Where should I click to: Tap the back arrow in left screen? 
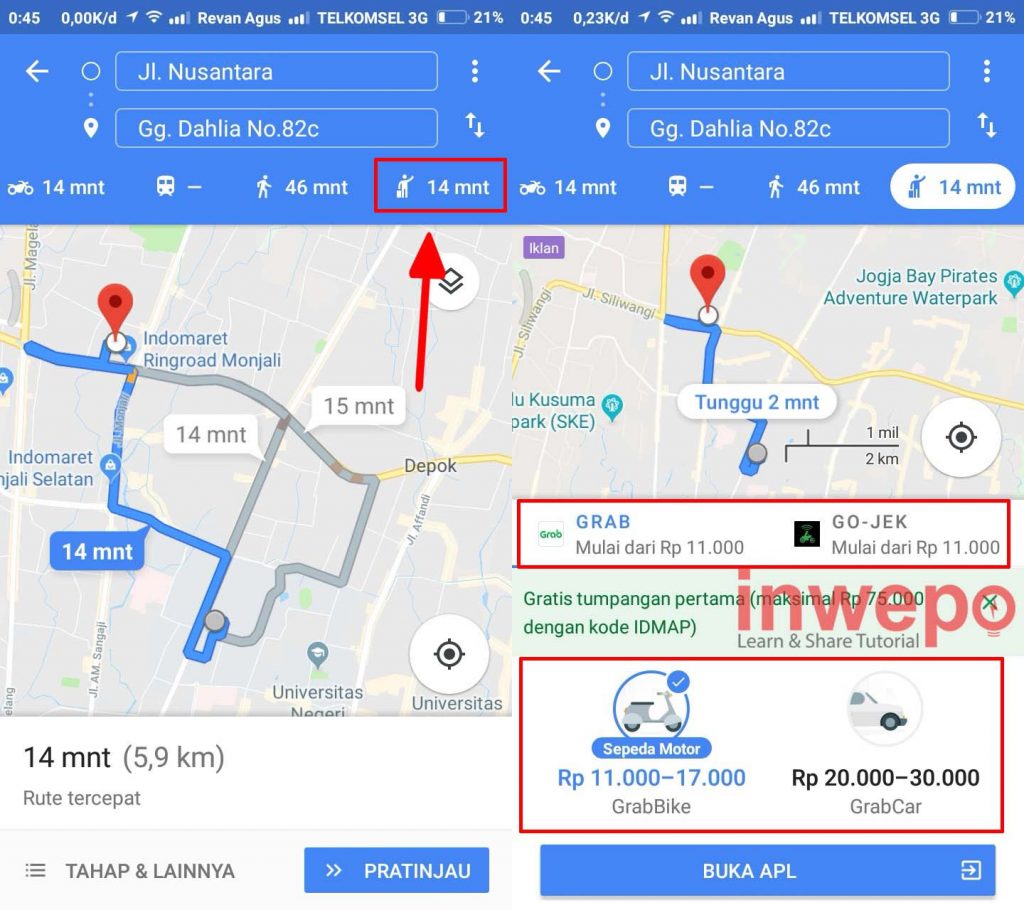coord(37,71)
